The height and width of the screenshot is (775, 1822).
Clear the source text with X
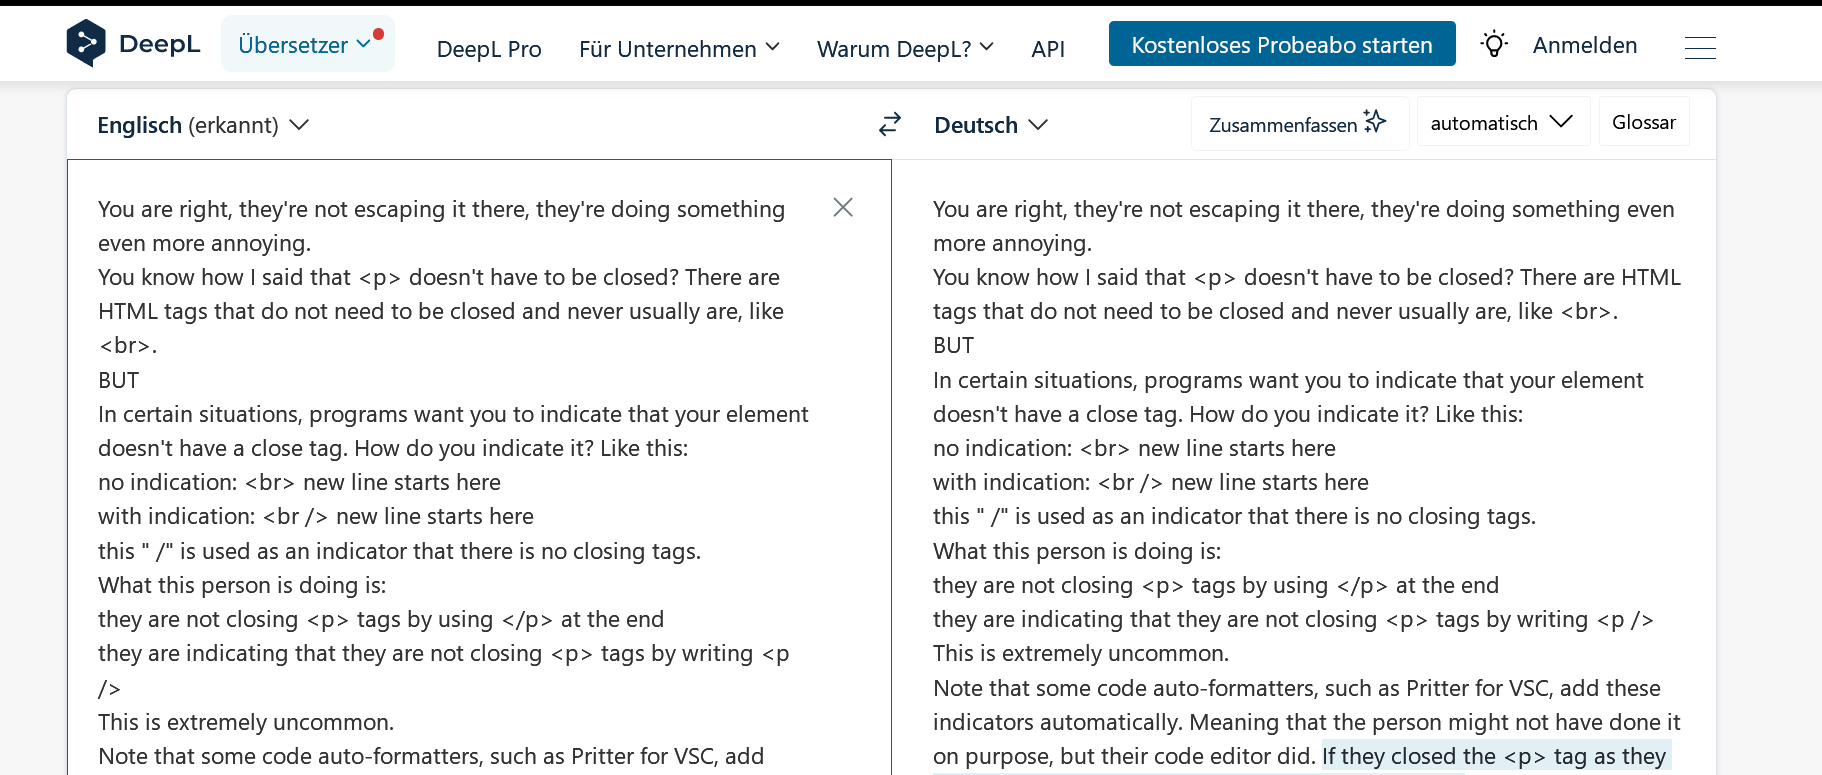[x=843, y=207]
